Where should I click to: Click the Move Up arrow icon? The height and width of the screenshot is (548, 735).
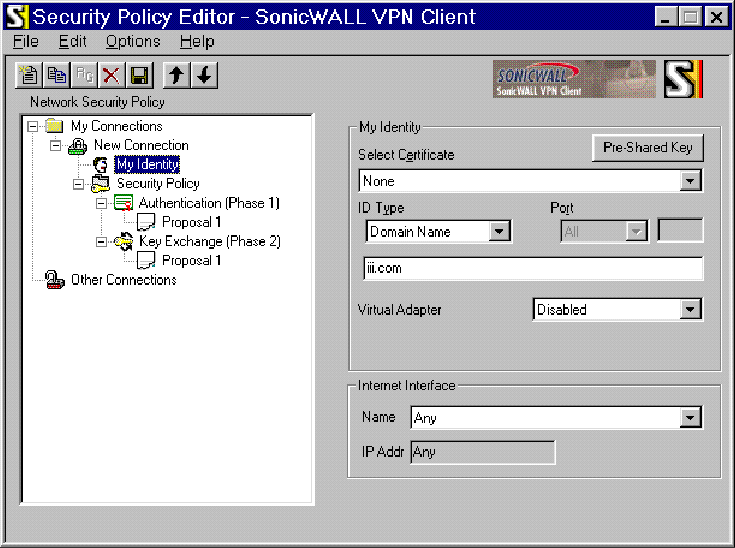coord(176,75)
